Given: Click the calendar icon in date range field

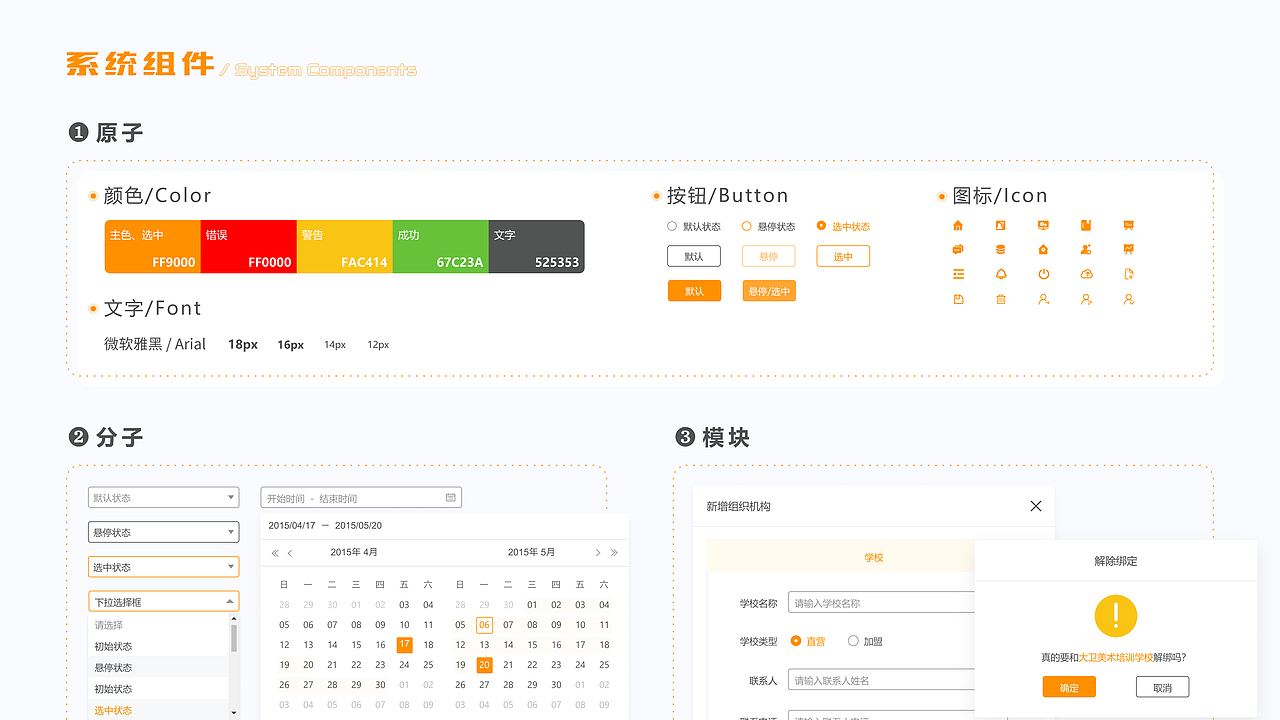Looking at the screenshot, I should 450,497.
